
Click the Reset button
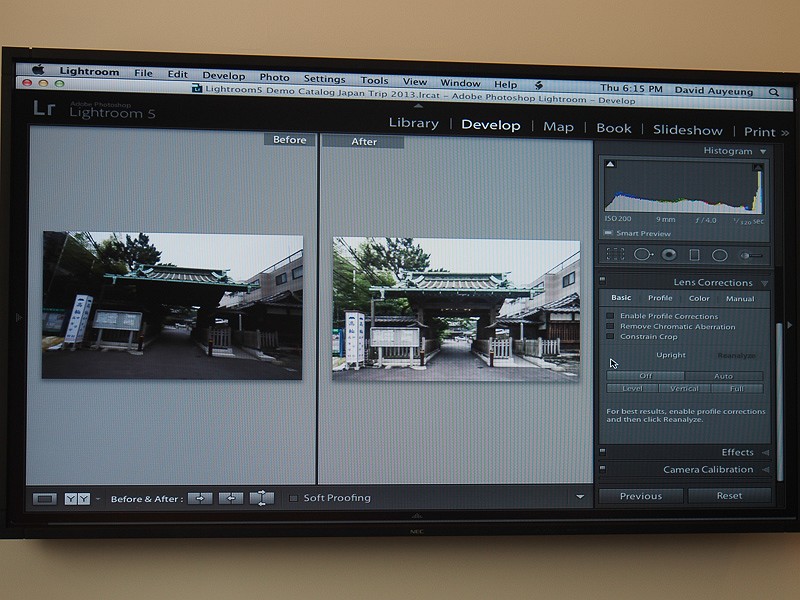[x=729, y=495]
